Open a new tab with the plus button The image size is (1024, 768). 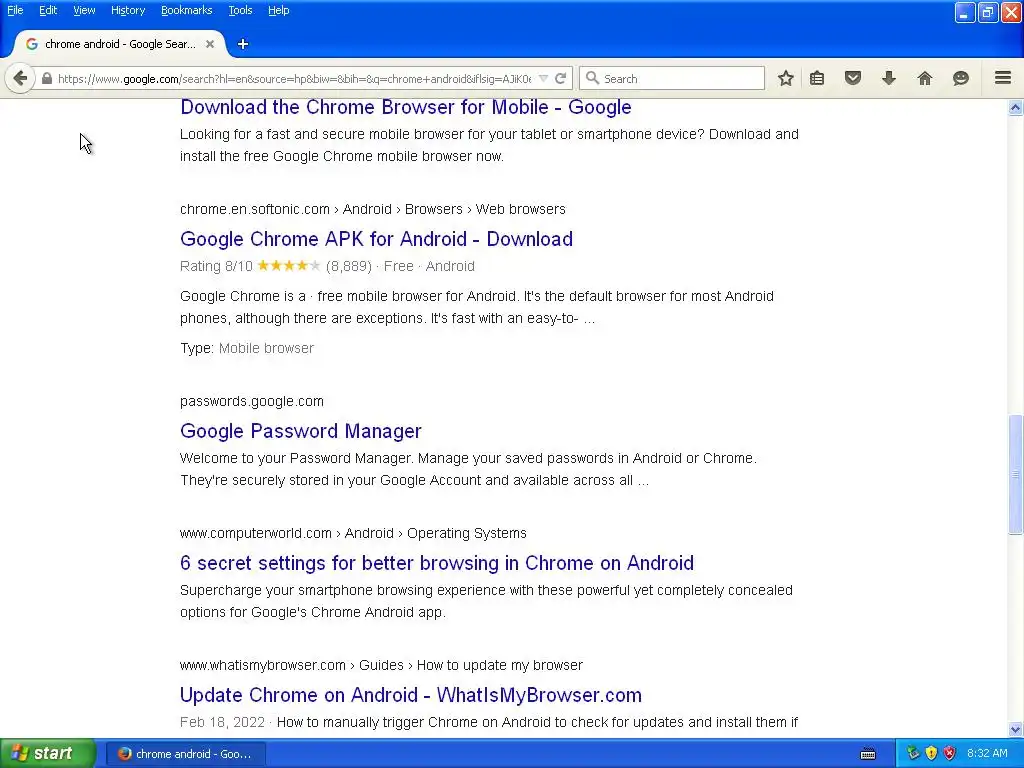243,44
